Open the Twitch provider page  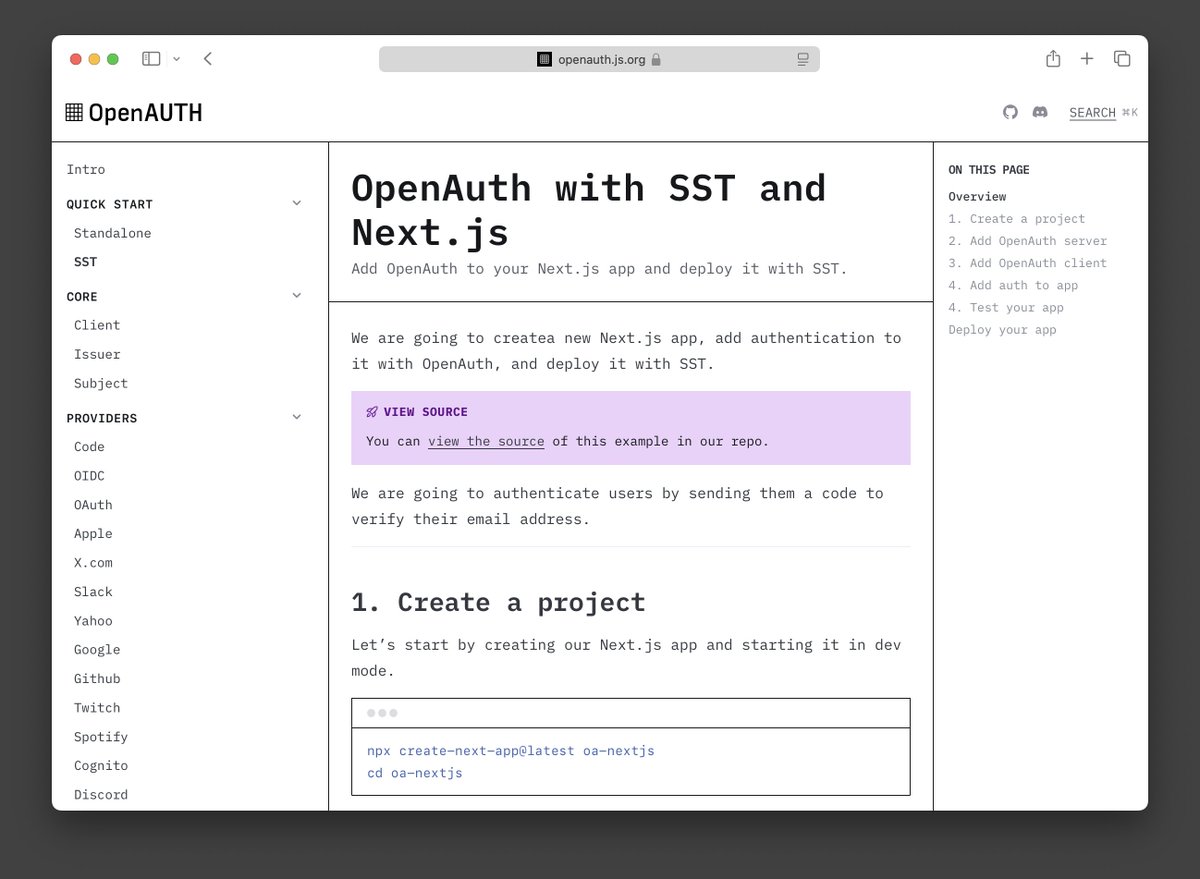pyautogui.click(x=97, y=708)
